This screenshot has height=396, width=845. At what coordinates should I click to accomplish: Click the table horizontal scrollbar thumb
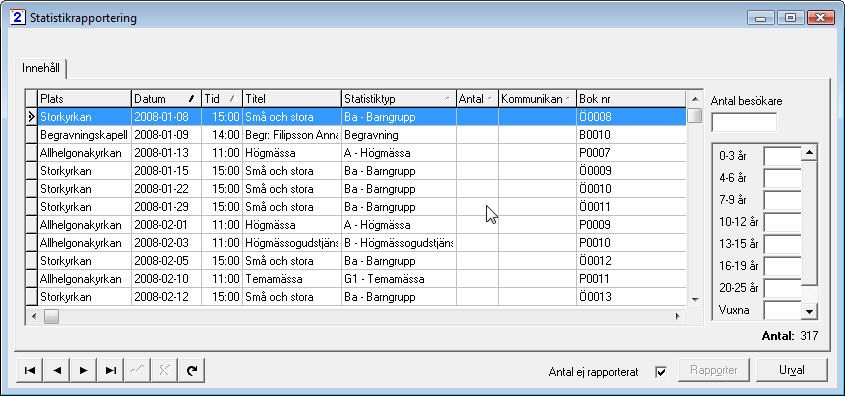(x=51, y=316)
